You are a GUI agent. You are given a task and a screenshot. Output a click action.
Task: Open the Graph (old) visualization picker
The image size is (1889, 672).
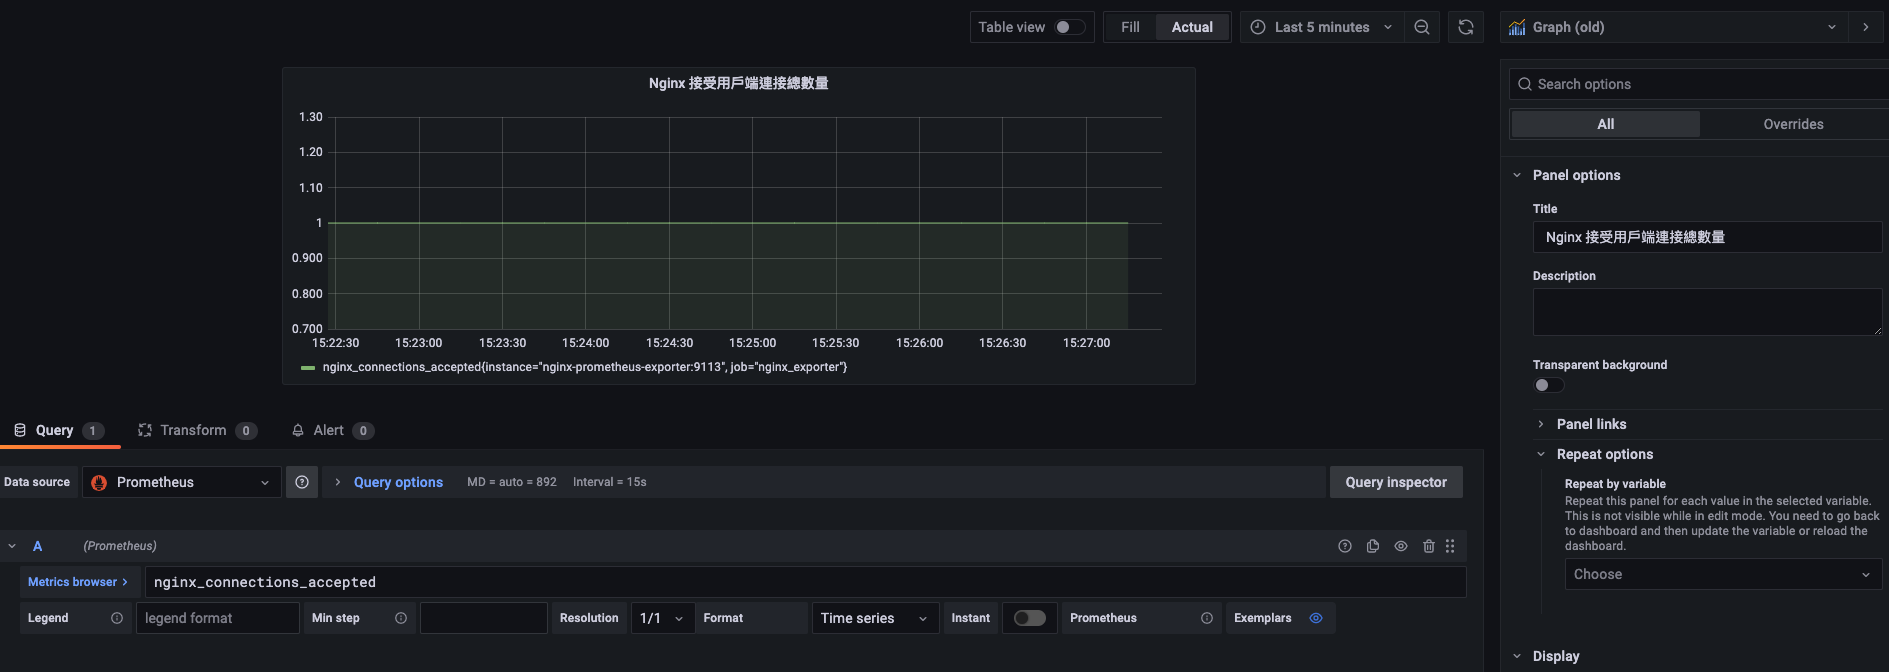pos(1674,27)
